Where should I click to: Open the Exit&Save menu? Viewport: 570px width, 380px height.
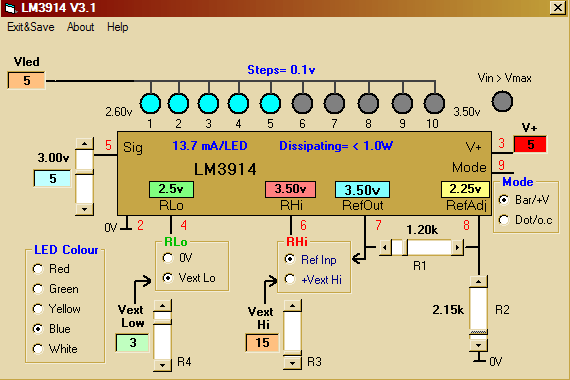coord(31,27)
